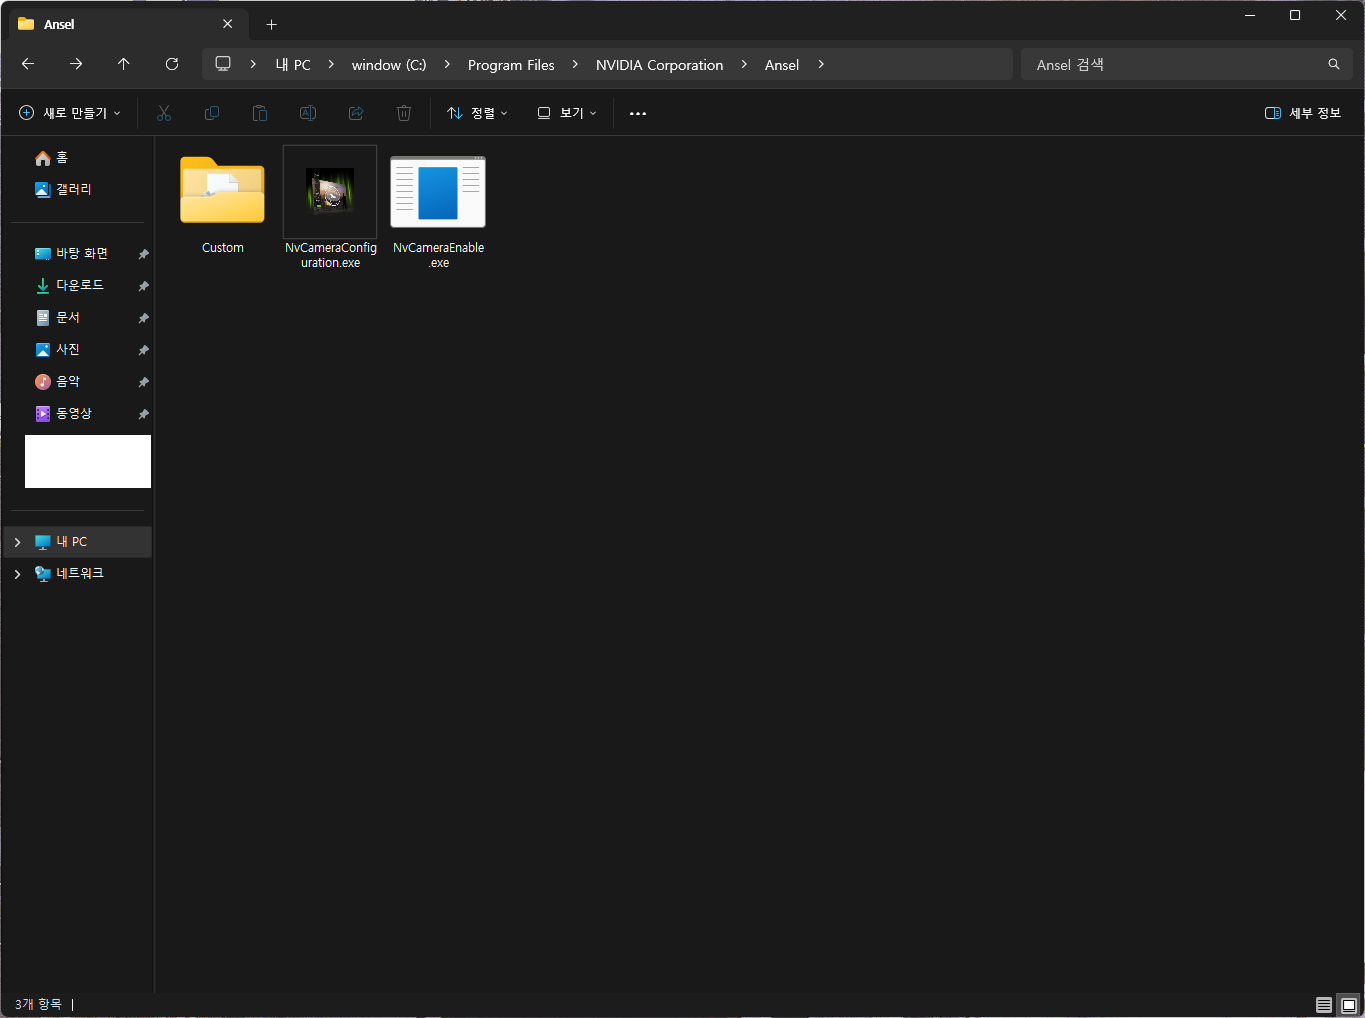This screenshot has width=1365, height=1018.
Task: Click the Share icon in toolbar
Action: point(356,113)
